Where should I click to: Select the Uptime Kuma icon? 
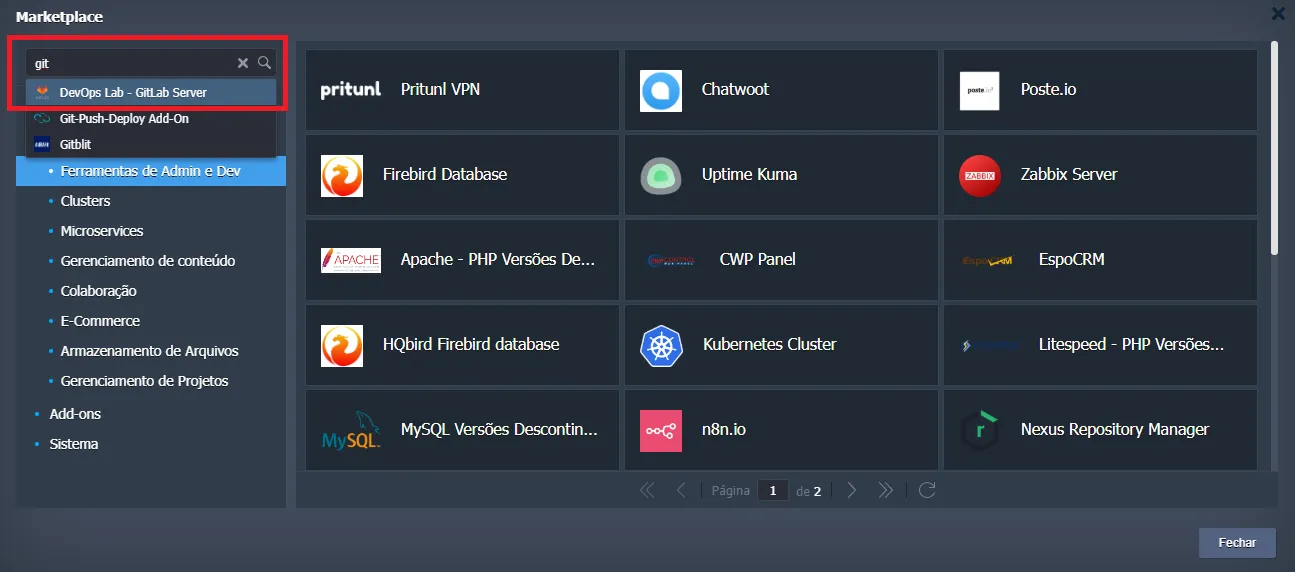coord(661,175)
